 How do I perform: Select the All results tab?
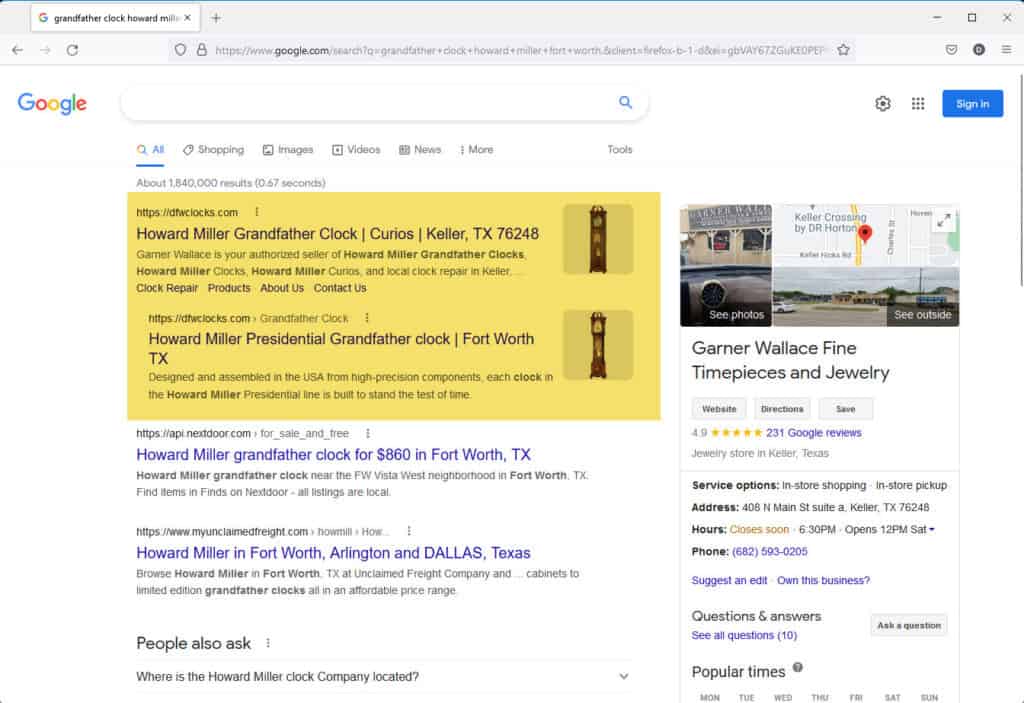coord(150,150)
